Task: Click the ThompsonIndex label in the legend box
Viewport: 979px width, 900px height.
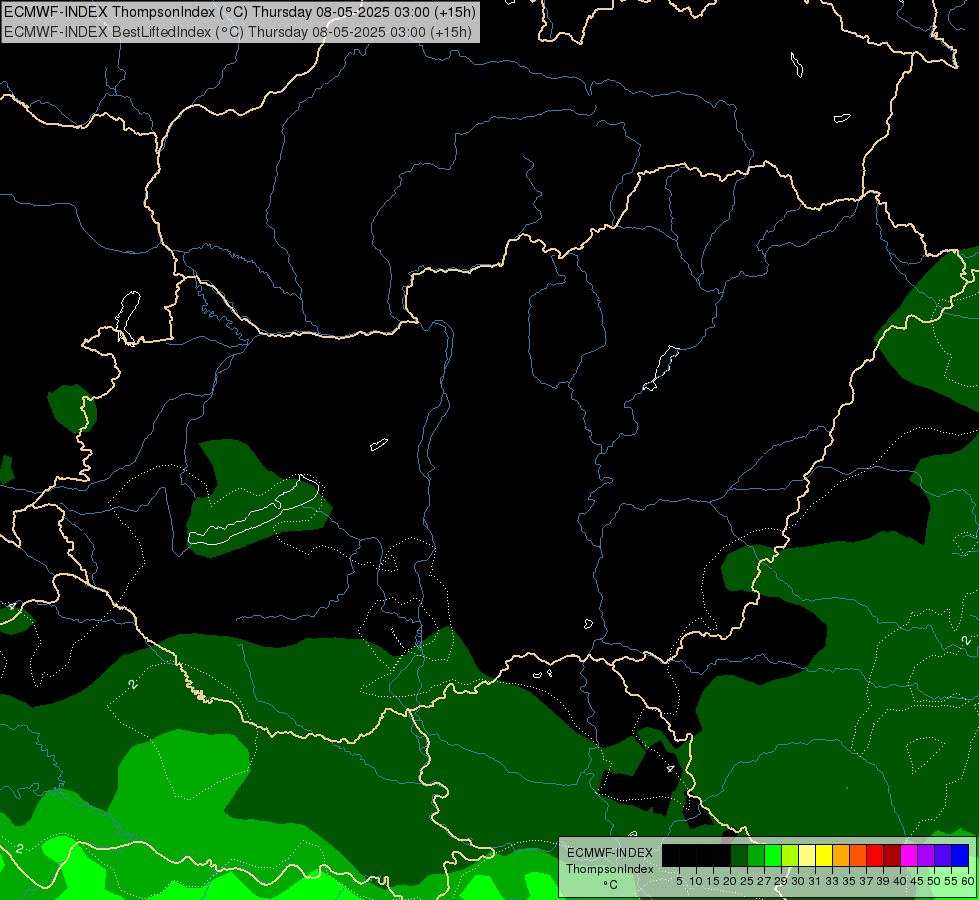Action: [610, 869]
